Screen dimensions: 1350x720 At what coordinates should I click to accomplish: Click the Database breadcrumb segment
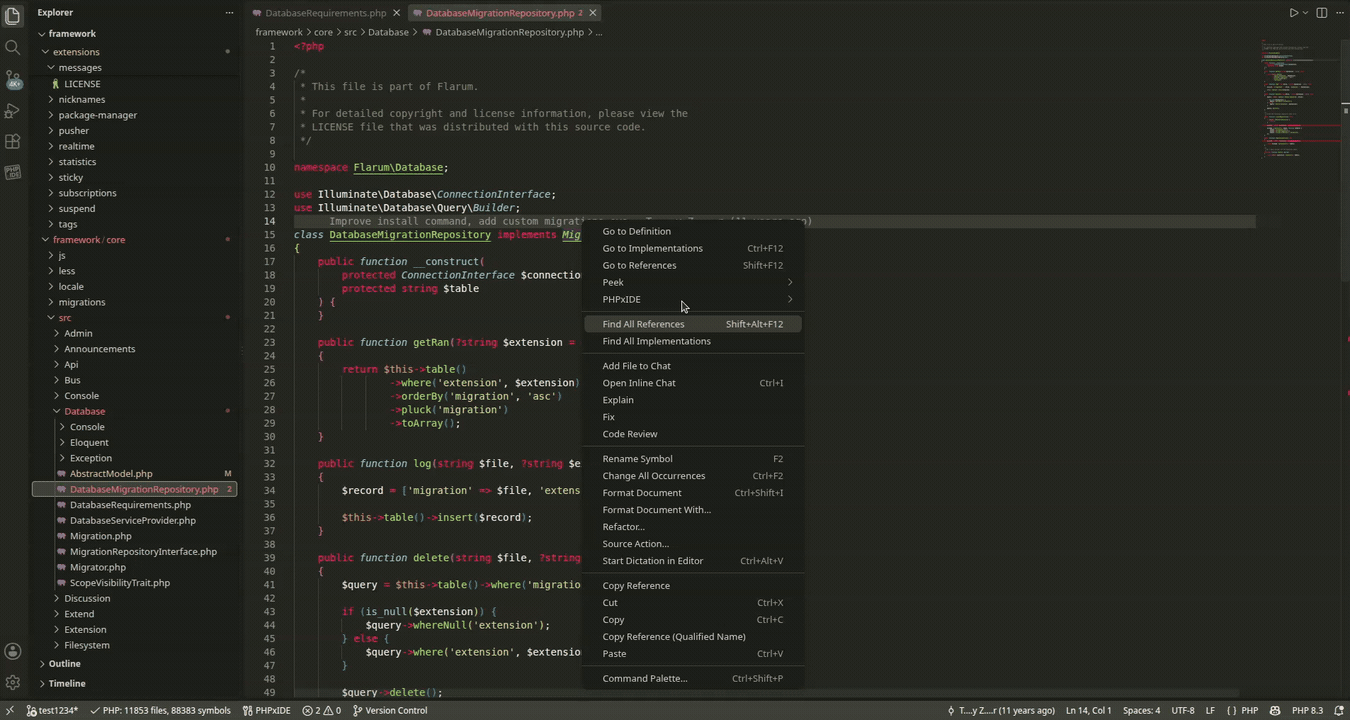click(x=388, y=32)
